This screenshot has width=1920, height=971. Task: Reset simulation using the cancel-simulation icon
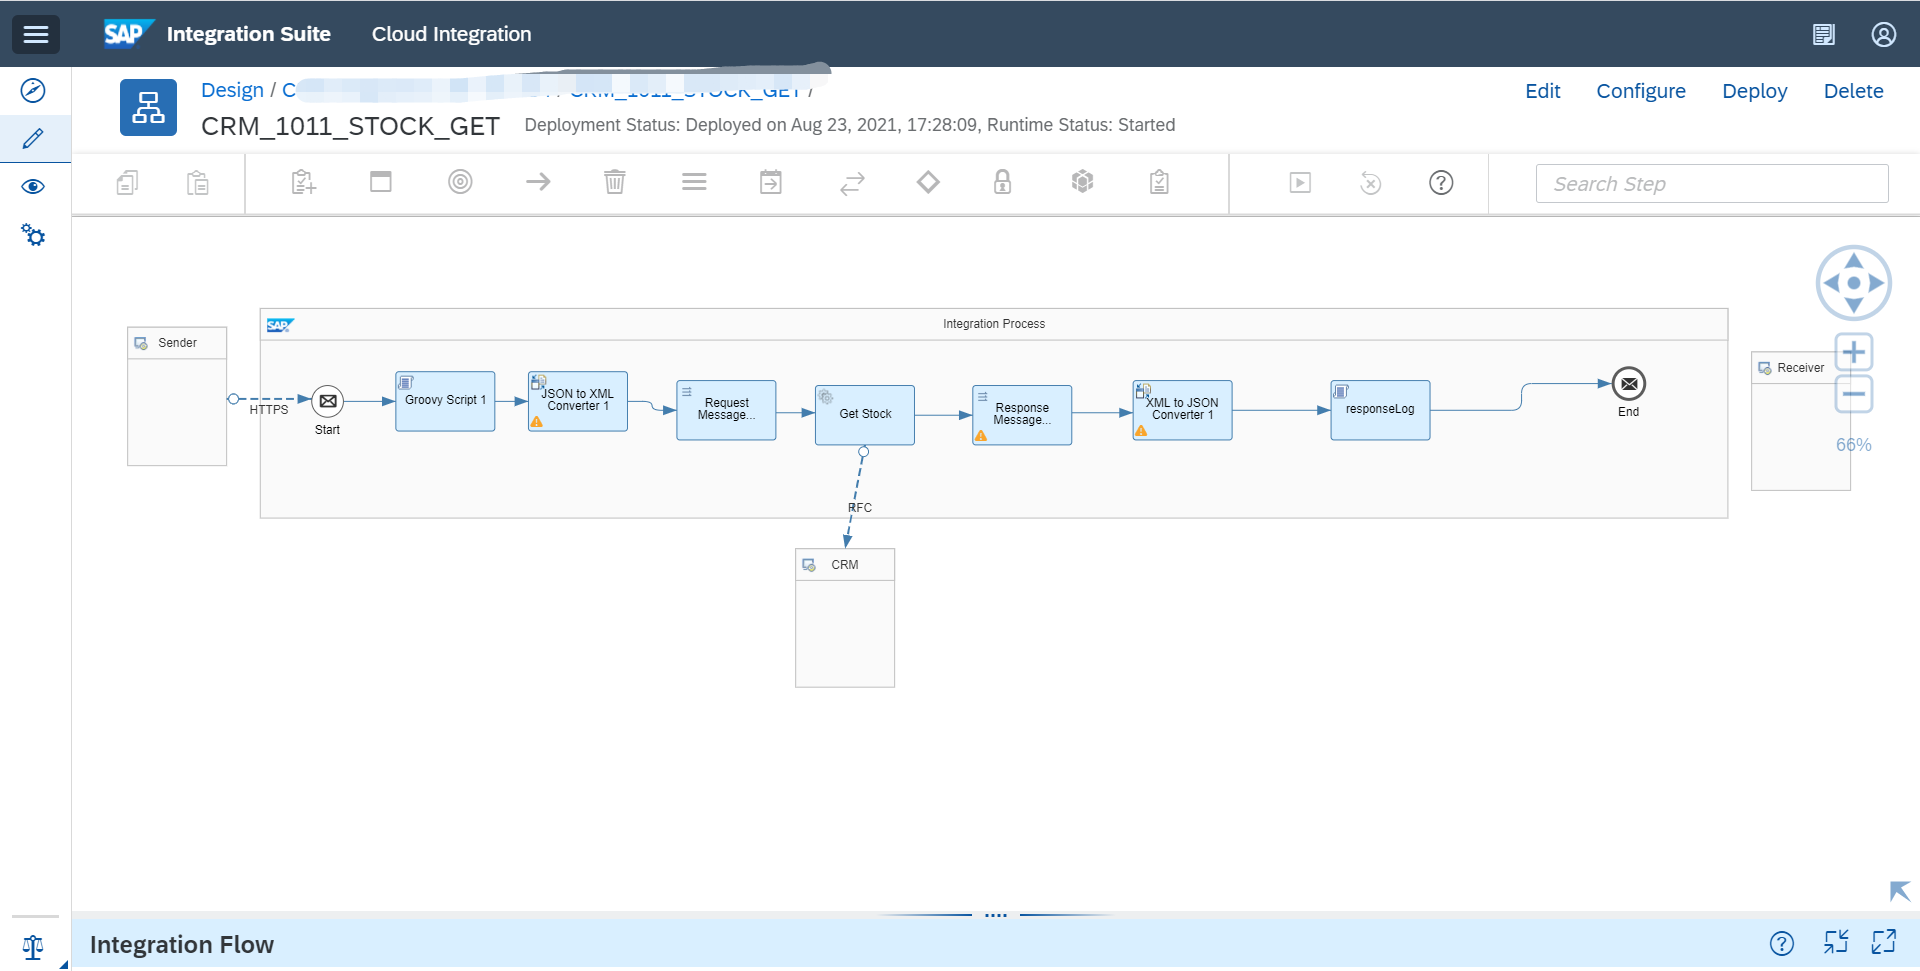click(x=1370, y=183)
